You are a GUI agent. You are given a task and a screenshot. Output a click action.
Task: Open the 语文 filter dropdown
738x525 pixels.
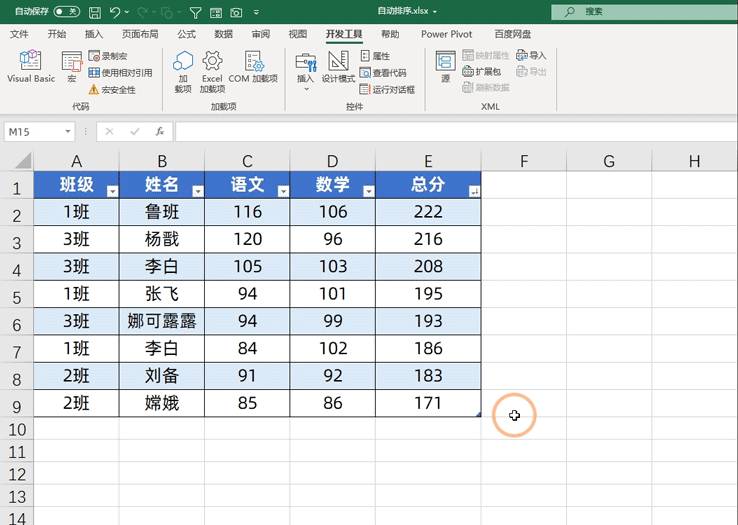coord(283,191)
